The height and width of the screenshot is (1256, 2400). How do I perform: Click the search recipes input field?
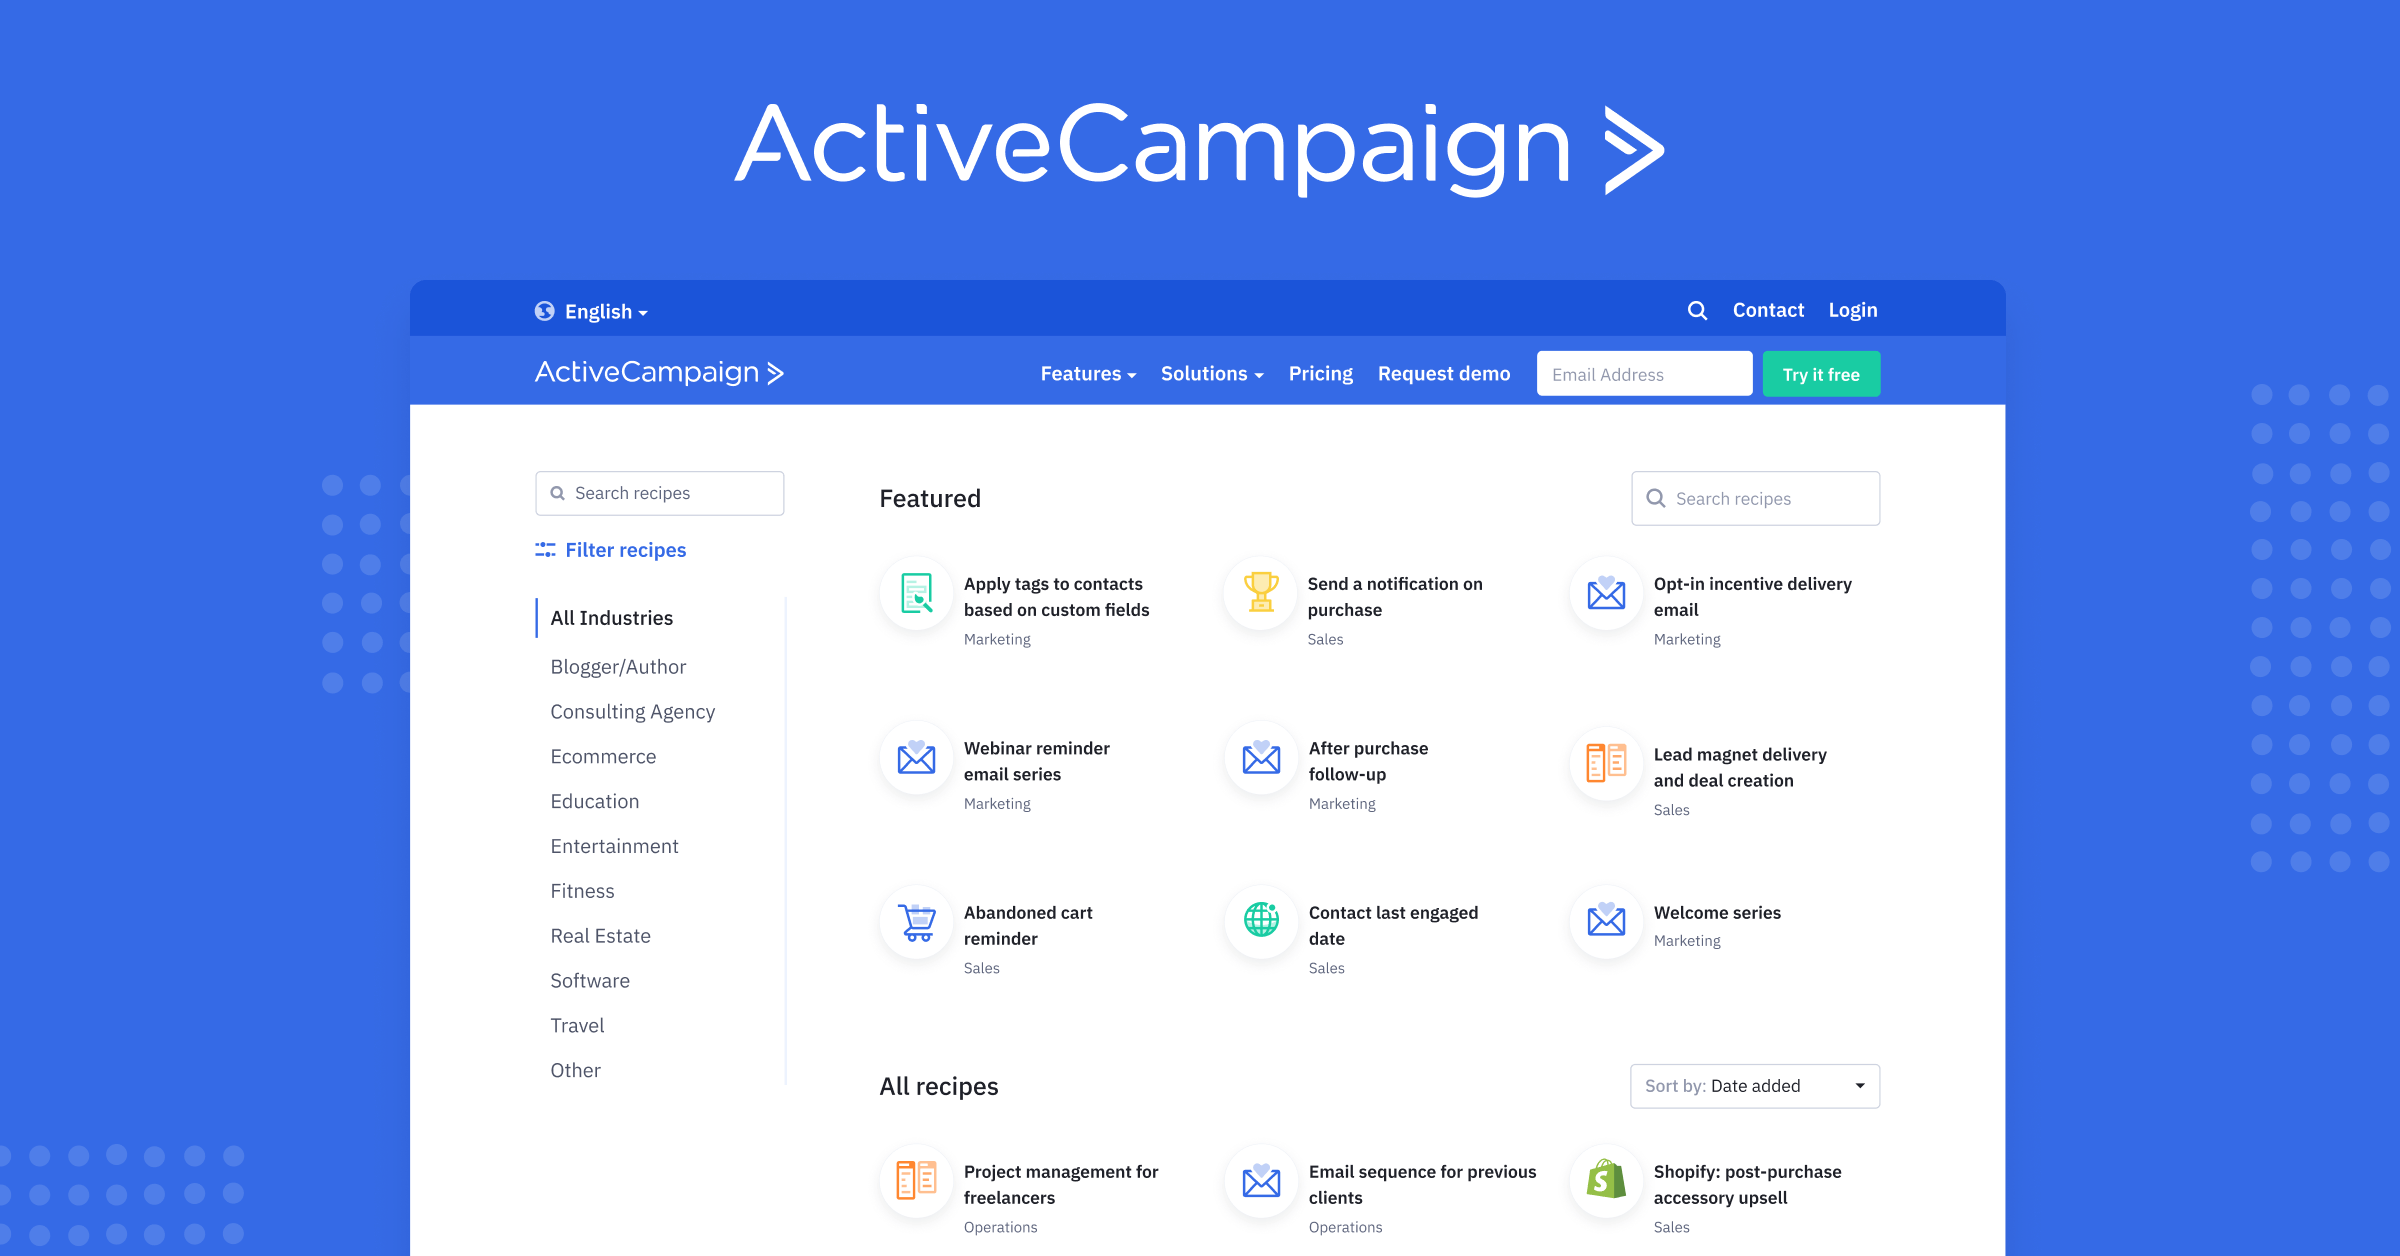click(x=659, y=492)
